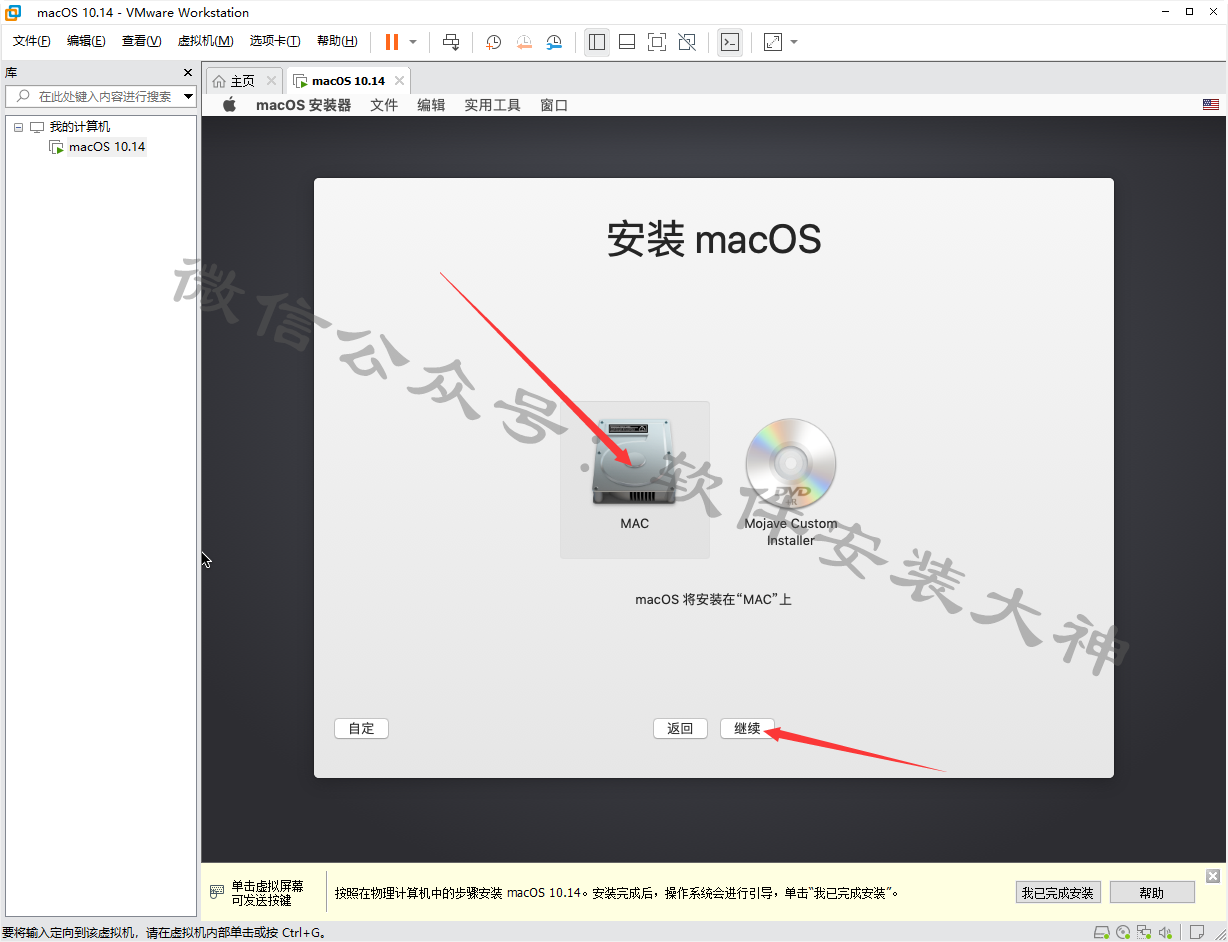Open the 虚拟机(M) menu

(x=205, y=41)
